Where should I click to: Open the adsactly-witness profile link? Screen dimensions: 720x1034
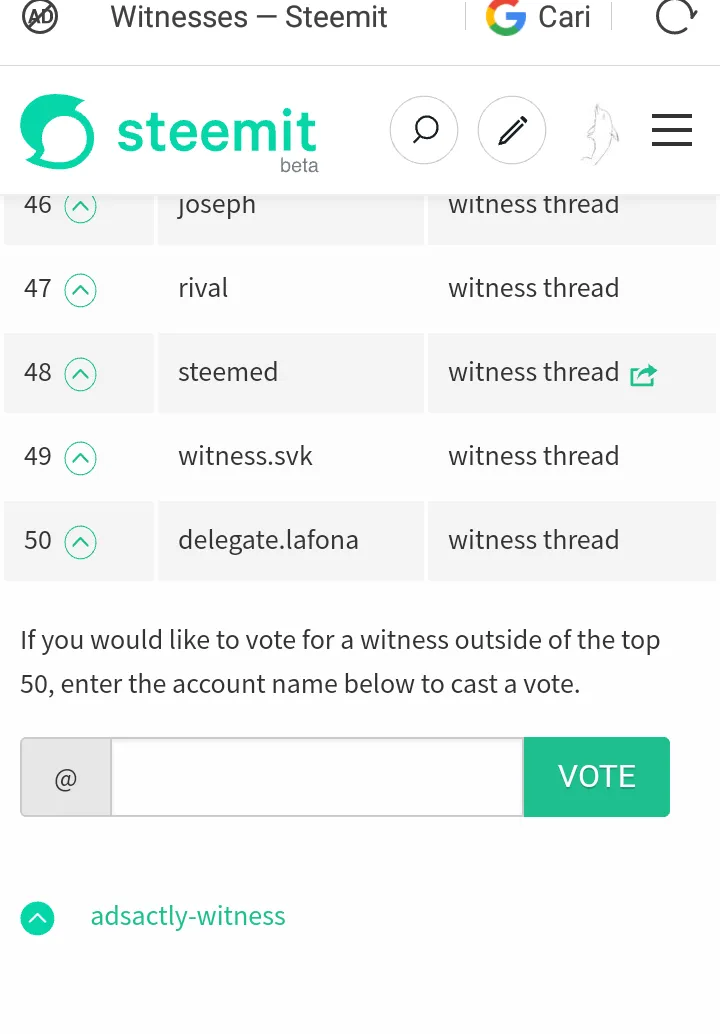tap(188, 916)
